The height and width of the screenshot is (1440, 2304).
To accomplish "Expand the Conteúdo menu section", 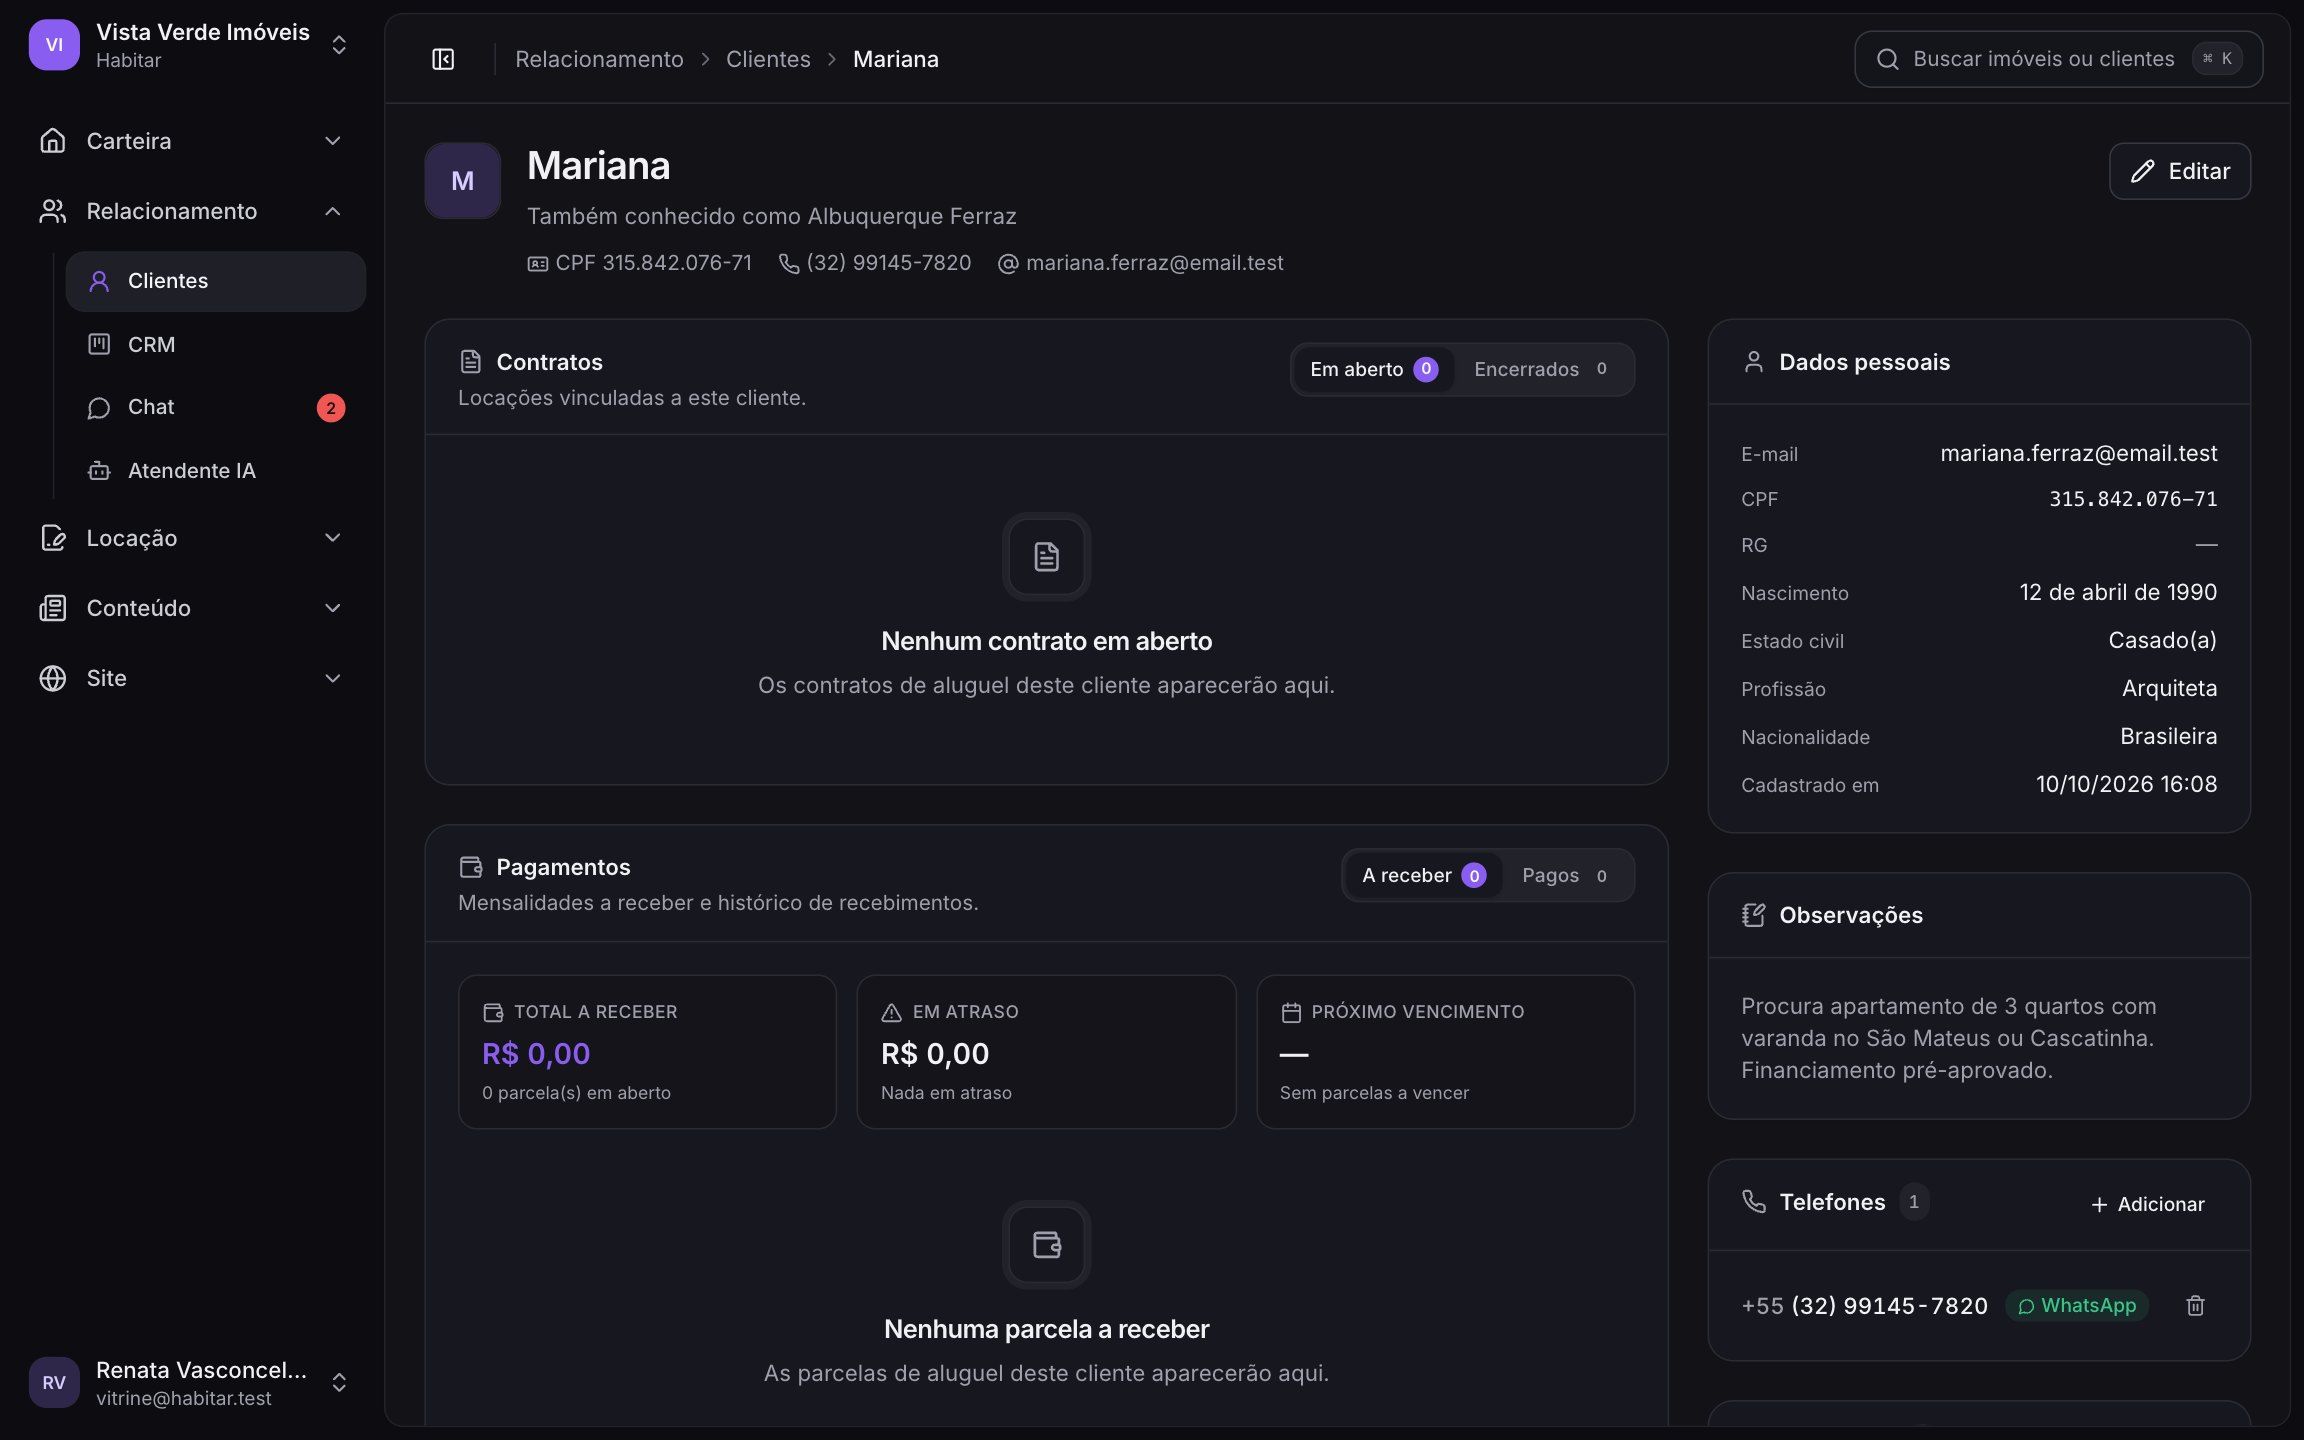I will (x=190, y=608).
